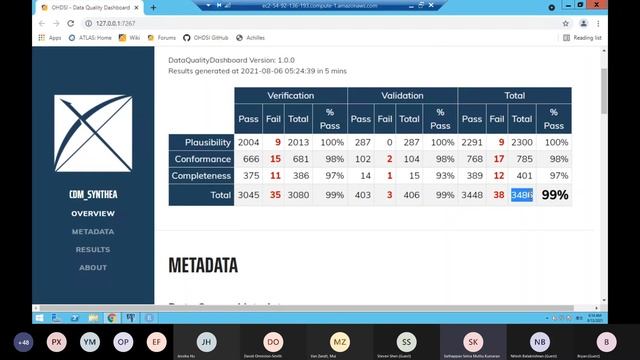Select participant YM avatar
Image resolution: width=640 pixels, height=360 pixels.
click(90, 342)
